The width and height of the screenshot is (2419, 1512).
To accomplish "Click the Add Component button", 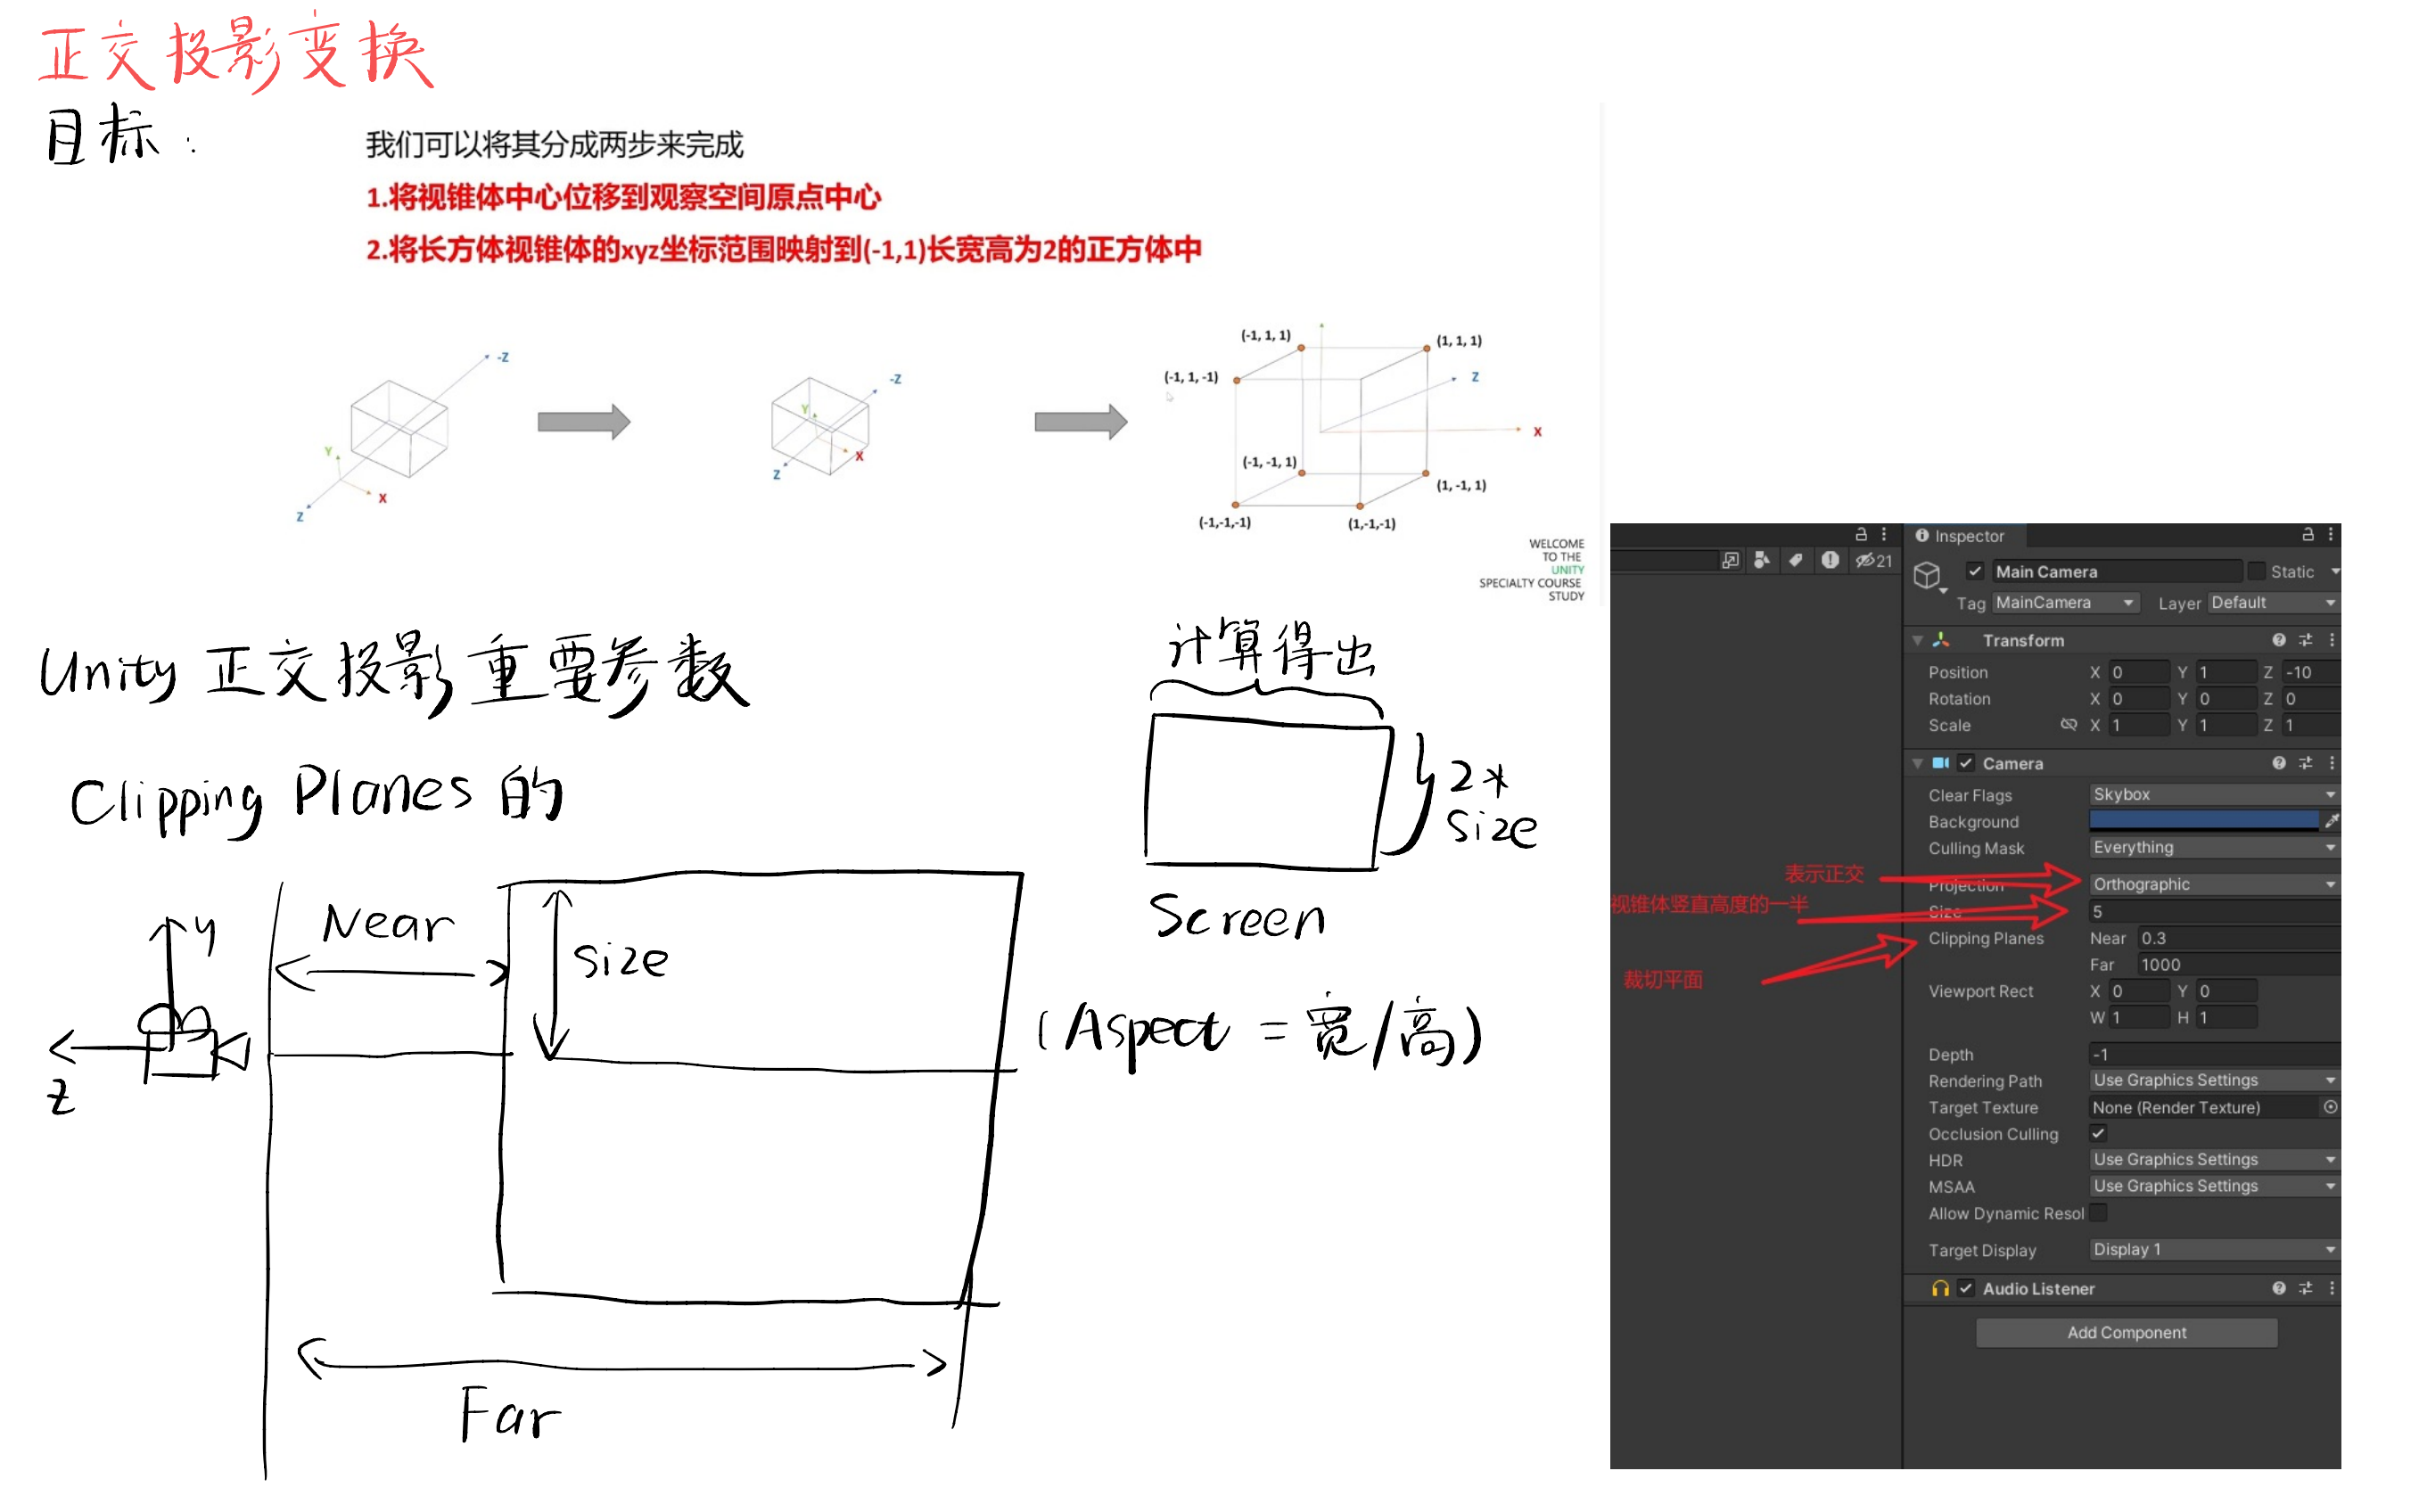I will click(x=2126, y=1332).
